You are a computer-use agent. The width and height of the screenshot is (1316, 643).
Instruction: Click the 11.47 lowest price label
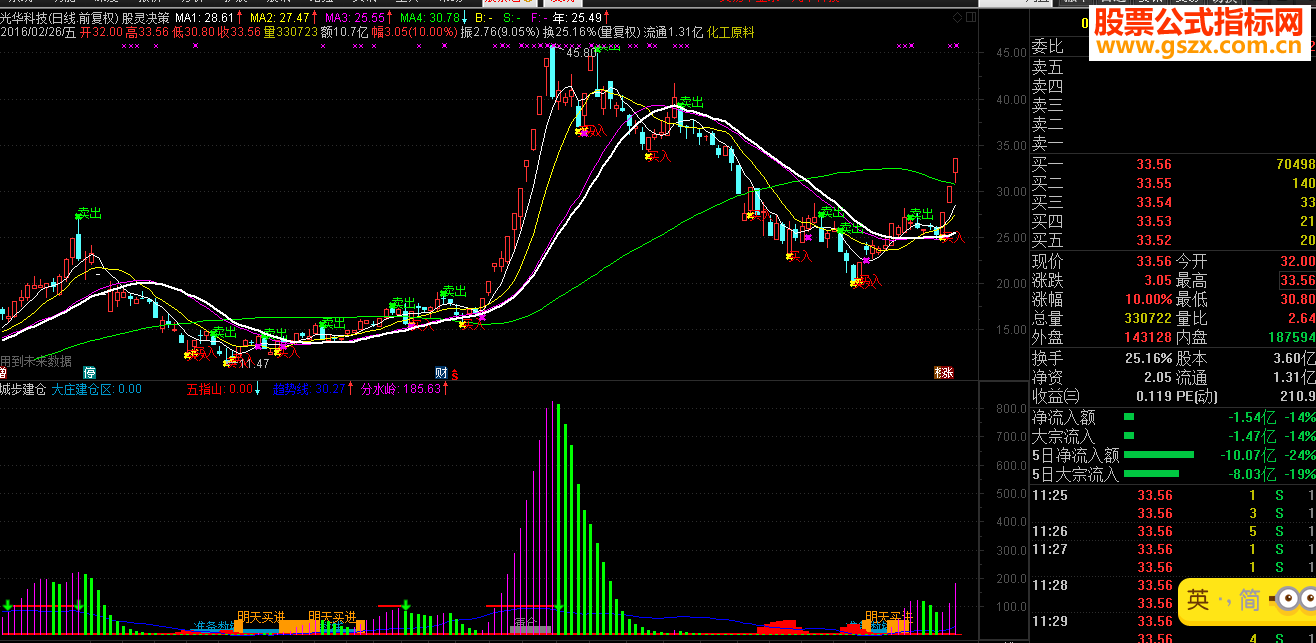click(x=253, y=364)
